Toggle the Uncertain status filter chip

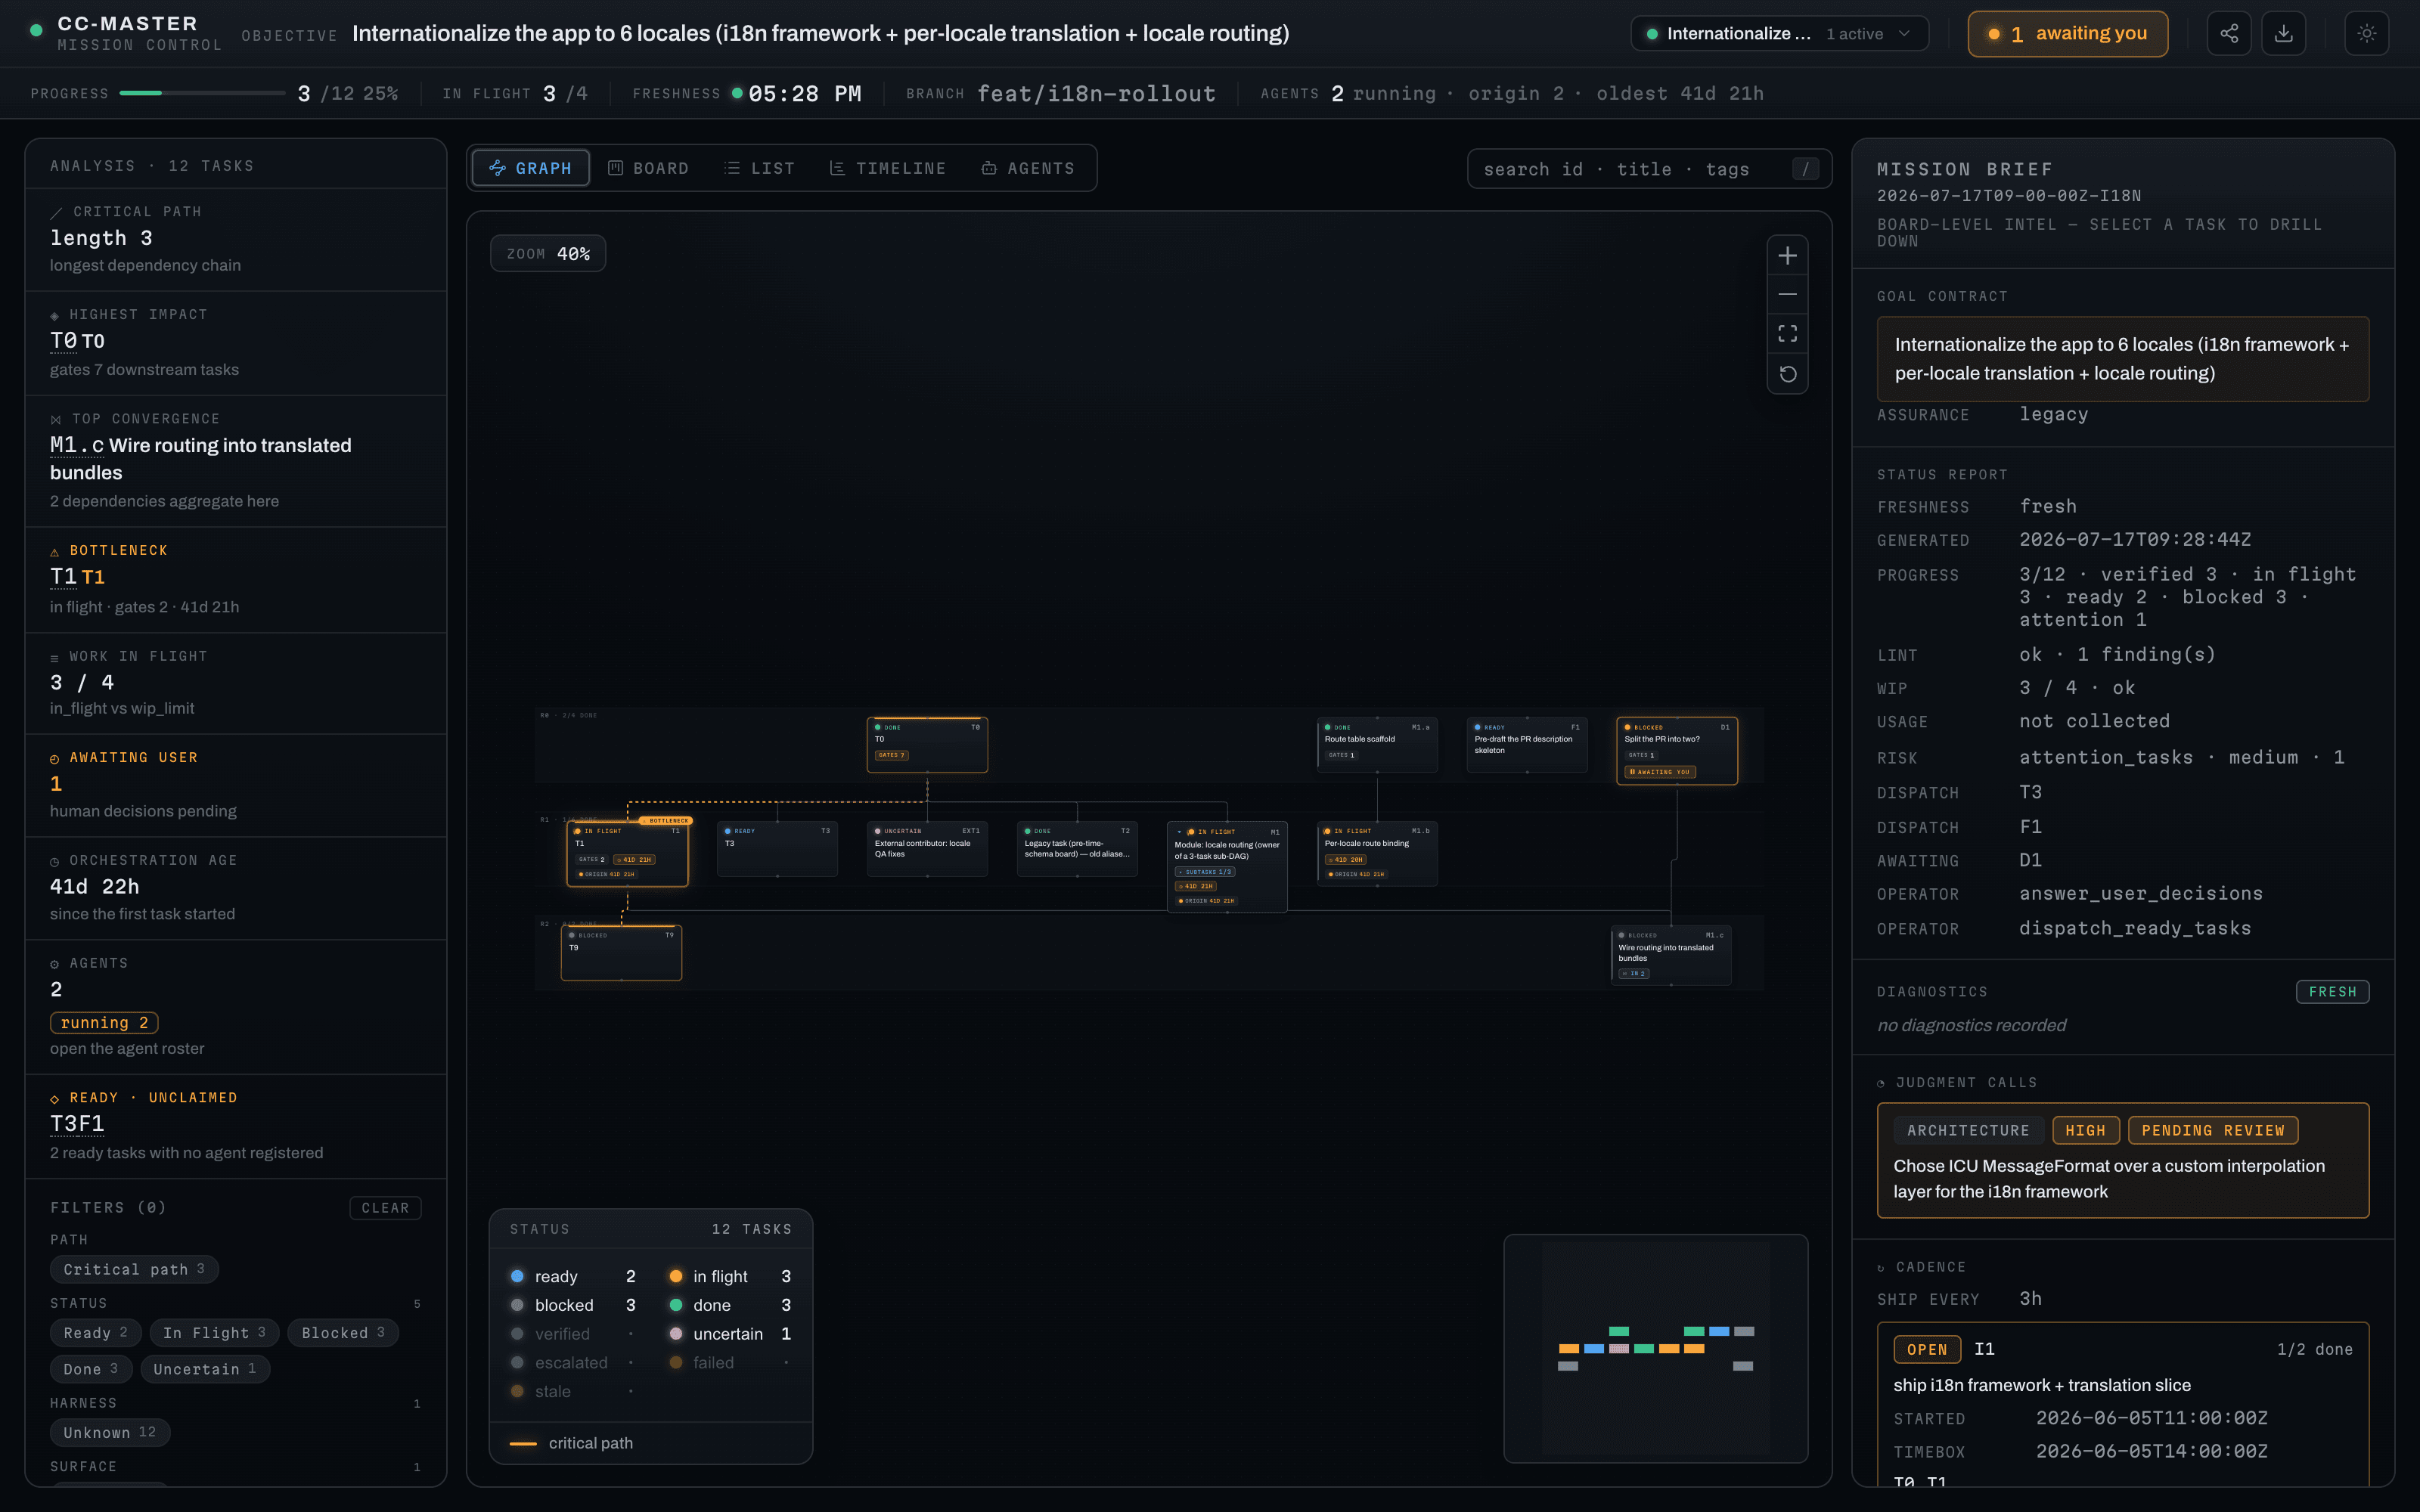205,1369
